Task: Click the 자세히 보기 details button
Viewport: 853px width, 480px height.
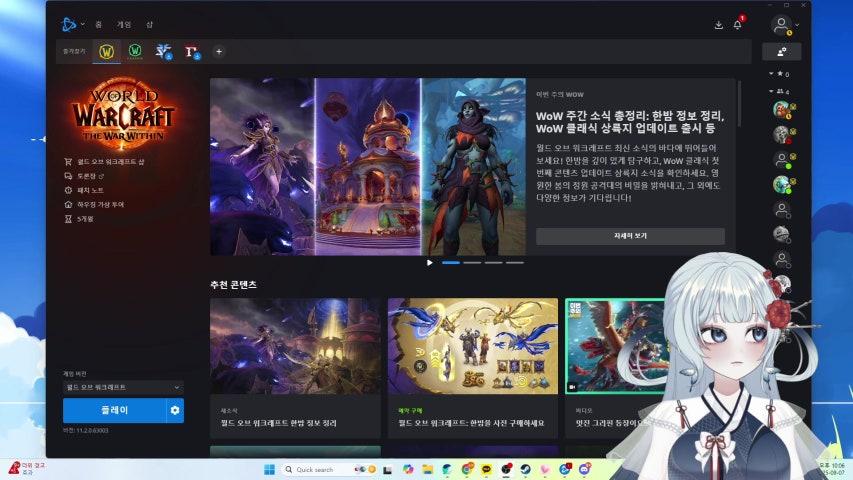Action: click(630, 236)
